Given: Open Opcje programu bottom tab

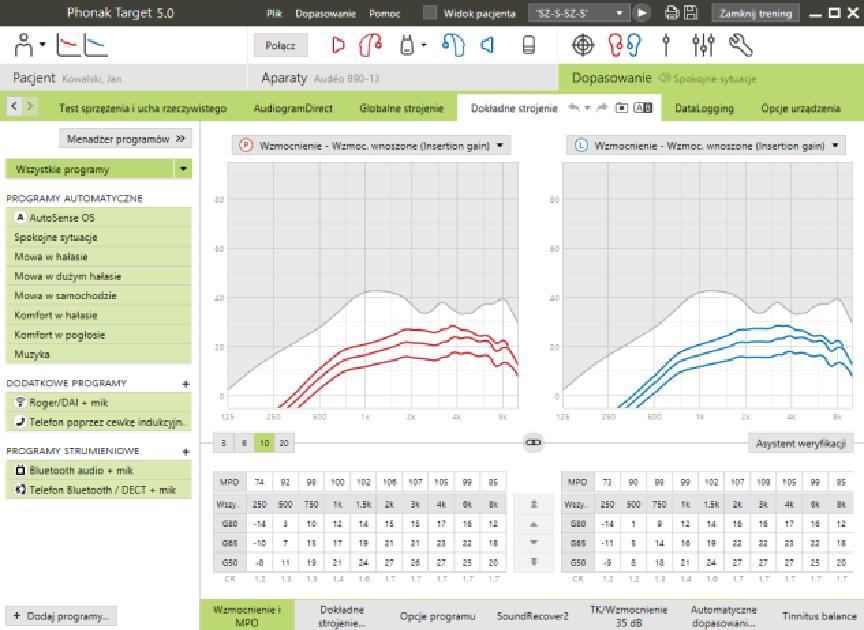Looking at the screenshot, I should pyautogui.click(x=437, y=616).
